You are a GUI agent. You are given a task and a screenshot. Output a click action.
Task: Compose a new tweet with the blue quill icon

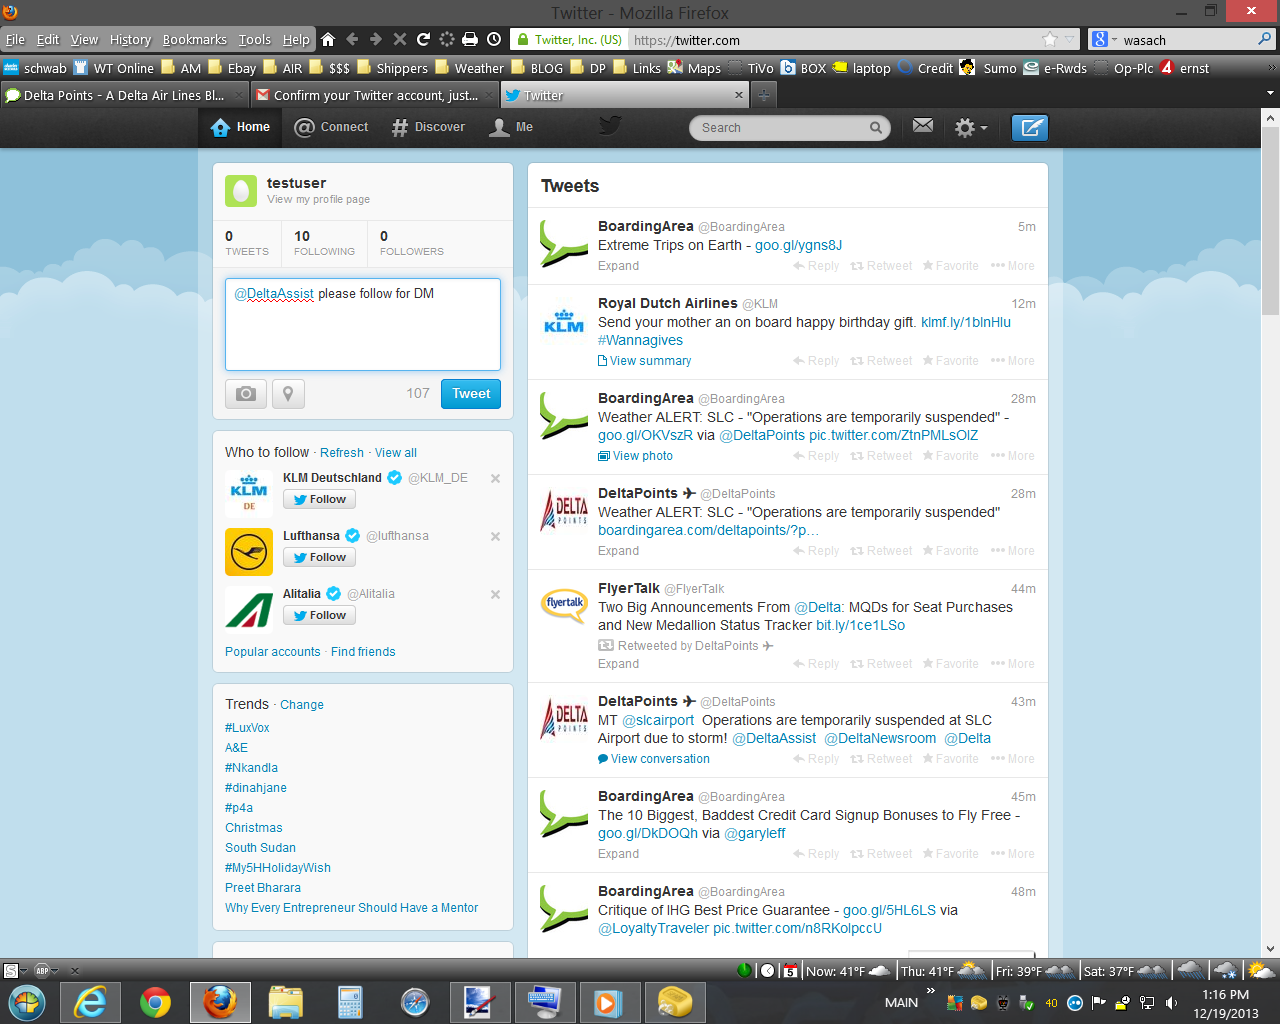(x=1030, y=128)
